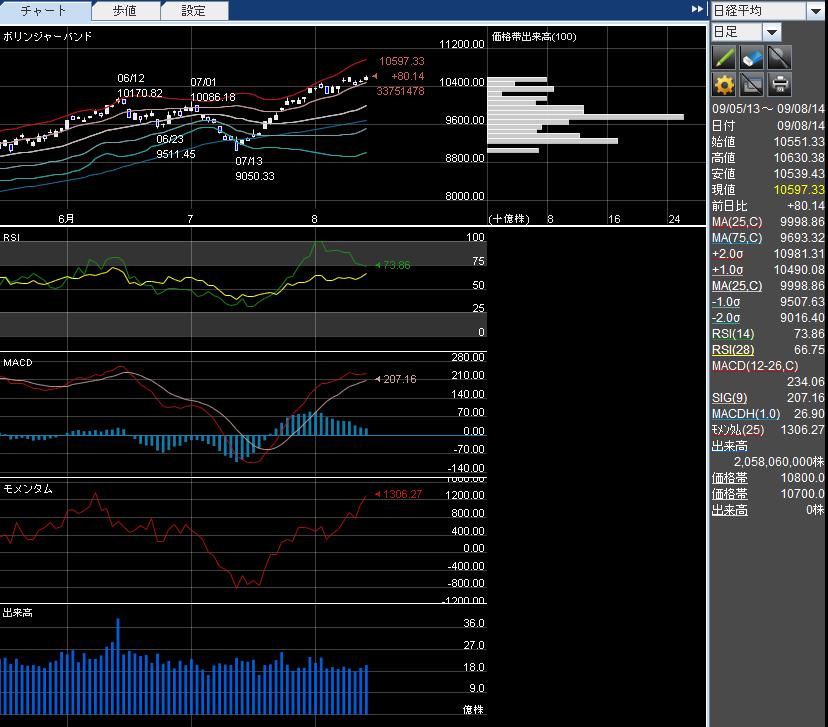Click the +1.0σ Bollinger band label

pyautogui.click(x=727, y=270)
